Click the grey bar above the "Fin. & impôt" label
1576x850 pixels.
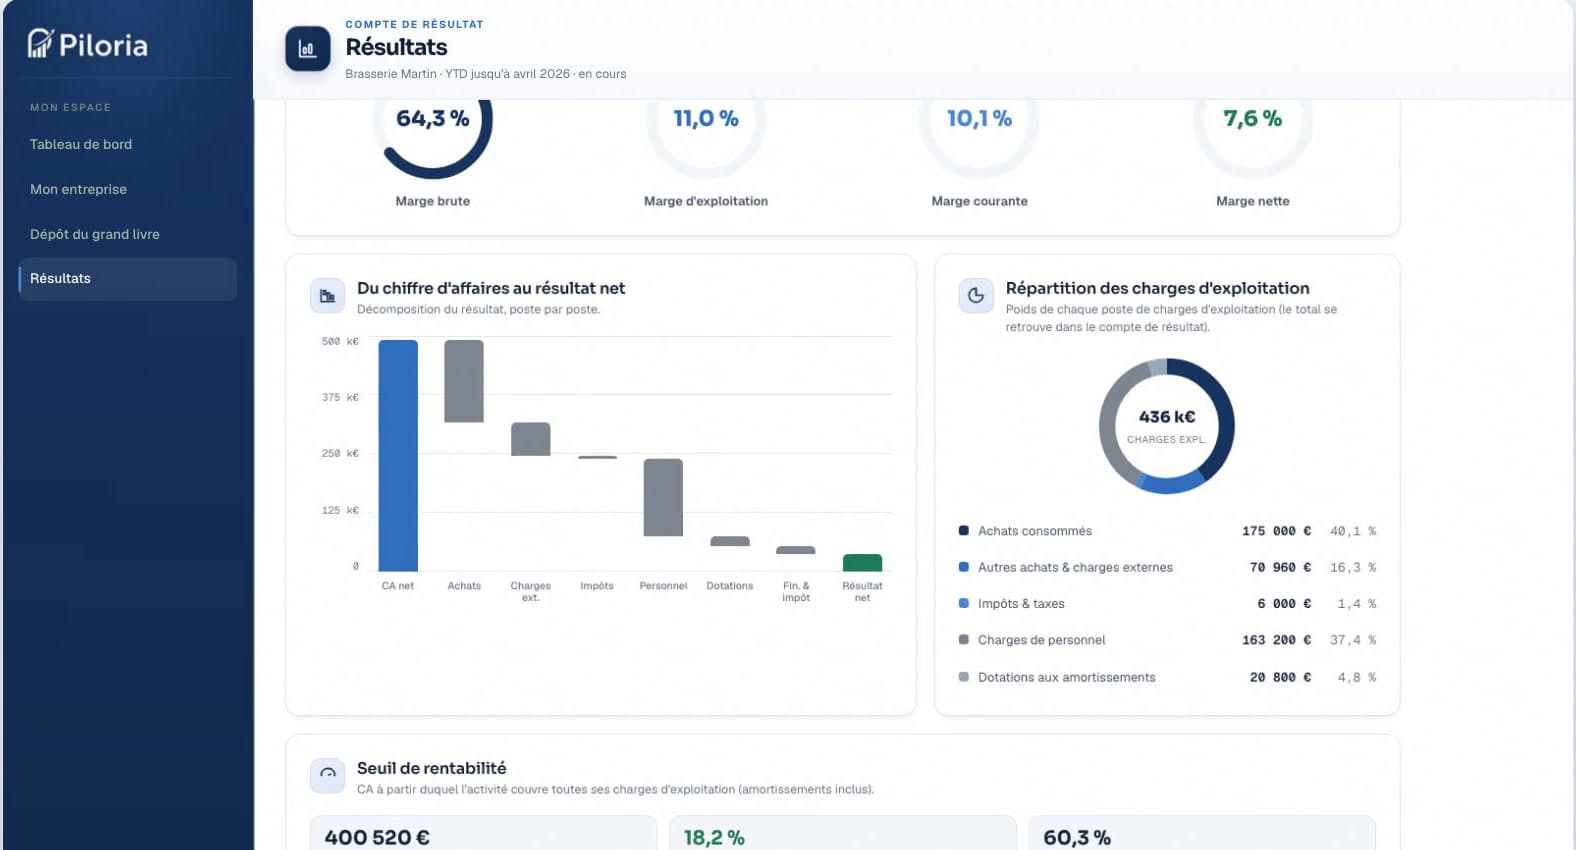click(796, 550)
